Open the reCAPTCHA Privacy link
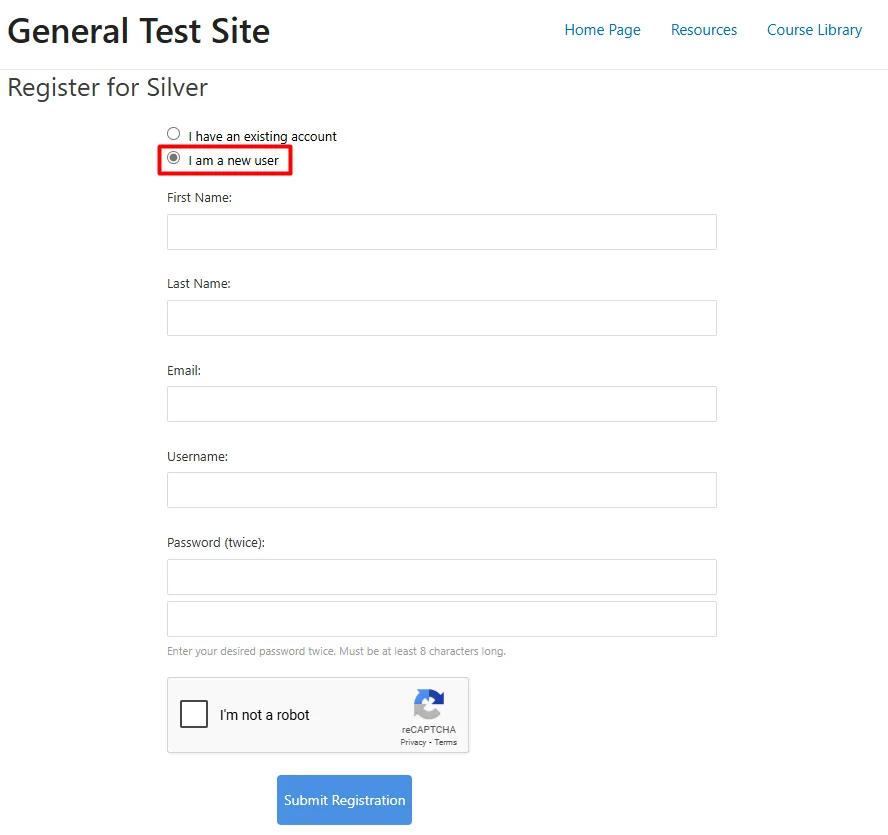Image resolution: width=888 pixels, height=835 pixels. [x=412, y=742]
